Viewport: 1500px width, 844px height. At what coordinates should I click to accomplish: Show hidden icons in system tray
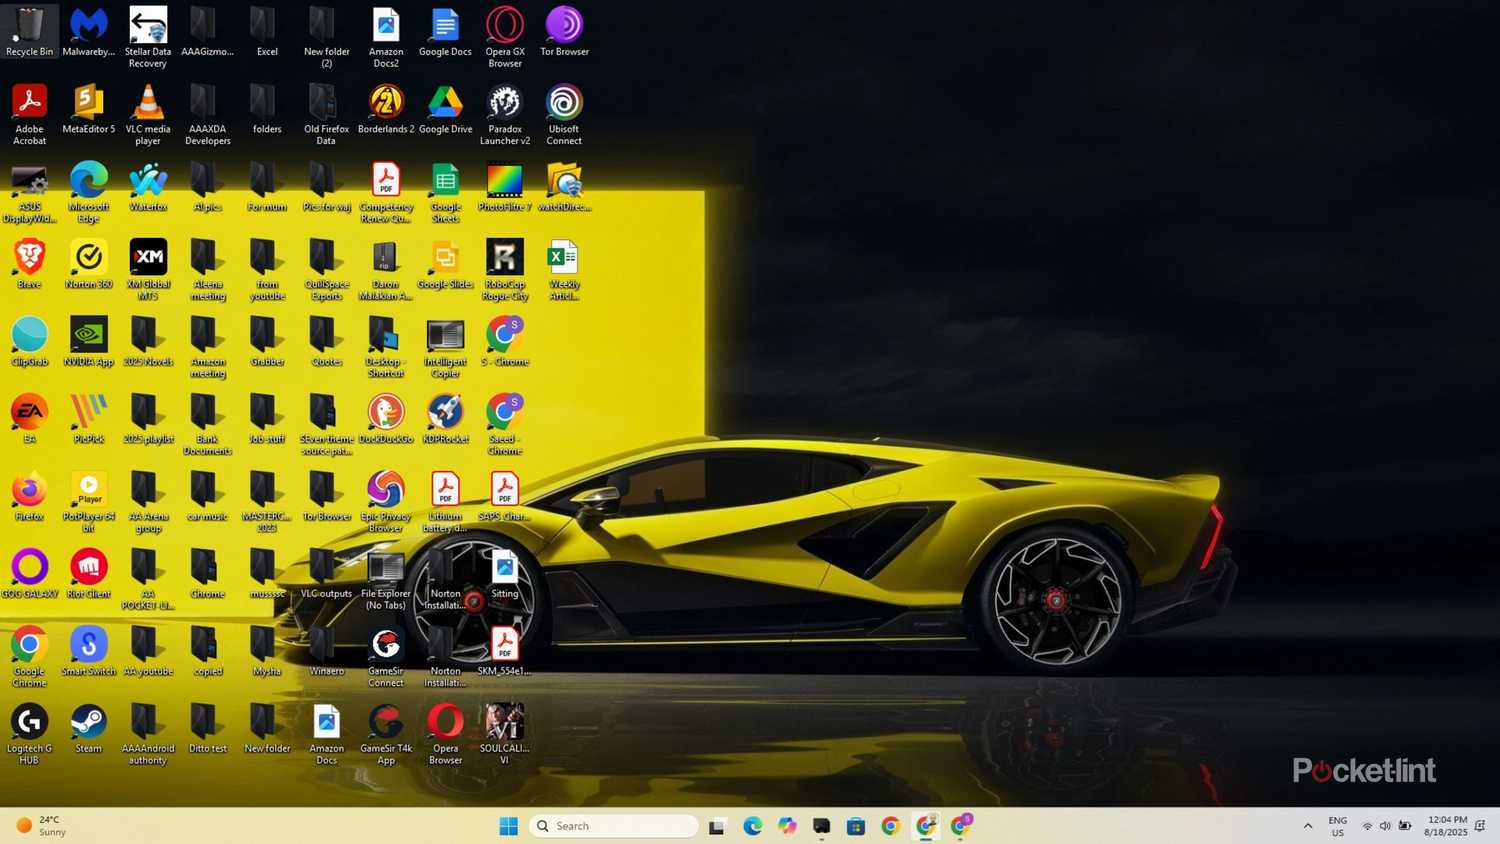point(1308,826)
